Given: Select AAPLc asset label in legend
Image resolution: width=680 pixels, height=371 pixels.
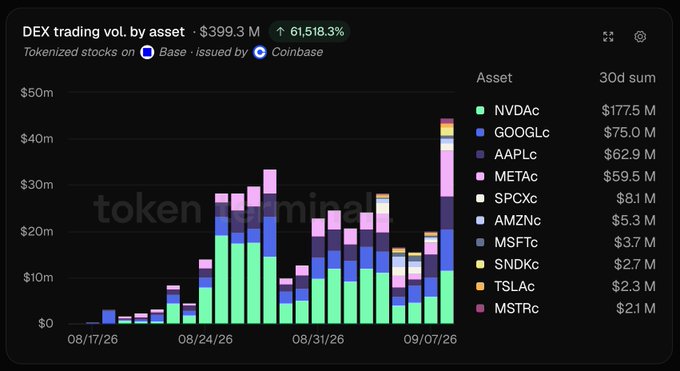Looking at the screenshot, I should click(516, 154).
